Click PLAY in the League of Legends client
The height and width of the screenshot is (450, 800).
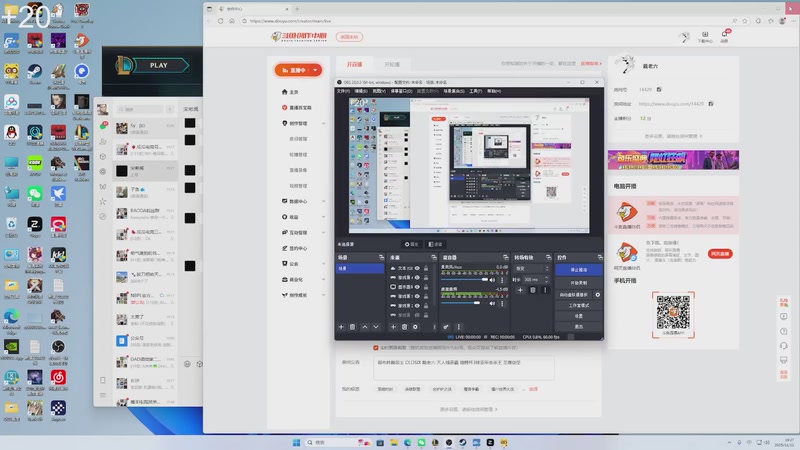158,65
